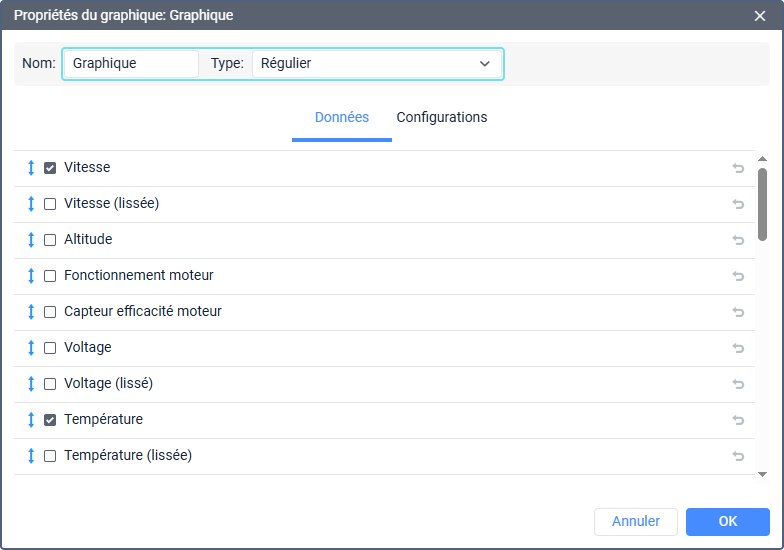This screenshot has height=550, width=784.
Task: Open the Type dropdown showing Régulier
Action: [377, 63]
